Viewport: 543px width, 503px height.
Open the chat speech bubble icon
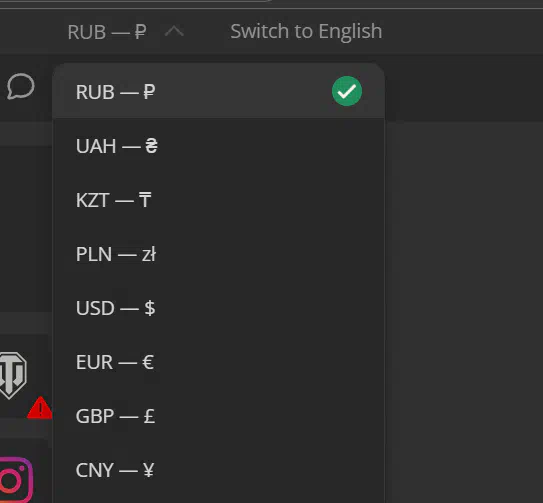[x=21, y=87]
